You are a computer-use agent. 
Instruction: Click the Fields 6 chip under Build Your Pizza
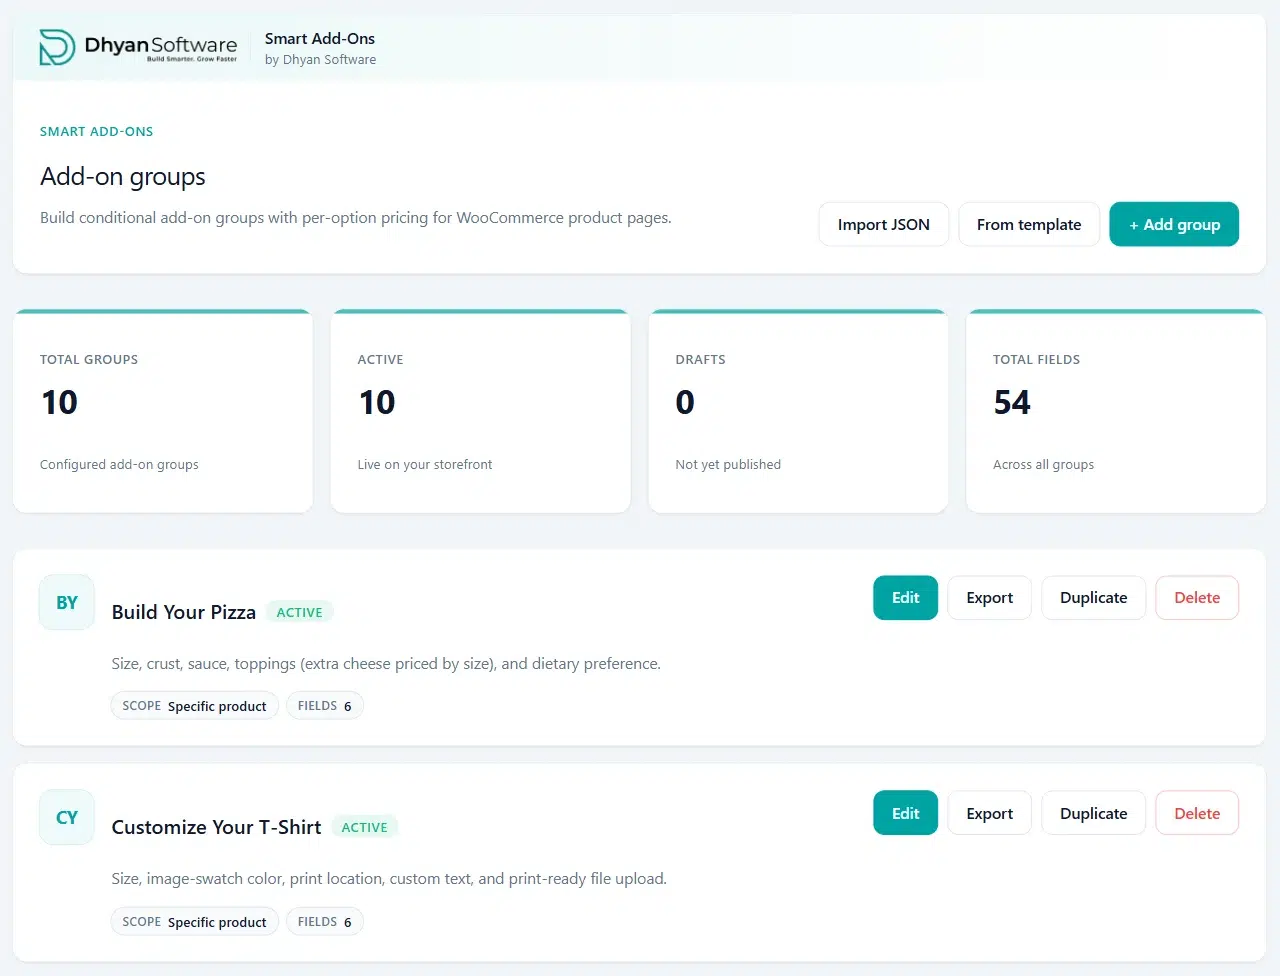pyautogui.click(x=325, y=705)
